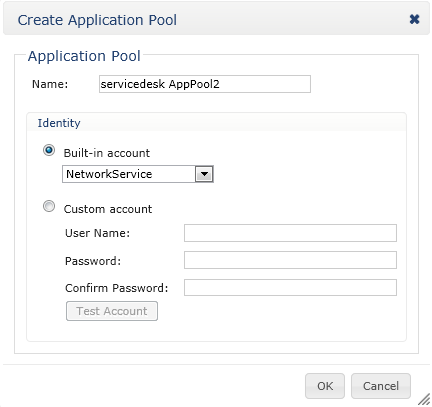This screenshot has height=407, width=432.
Task: Click inside the Password input box
Action: click(x=290, y=260)
